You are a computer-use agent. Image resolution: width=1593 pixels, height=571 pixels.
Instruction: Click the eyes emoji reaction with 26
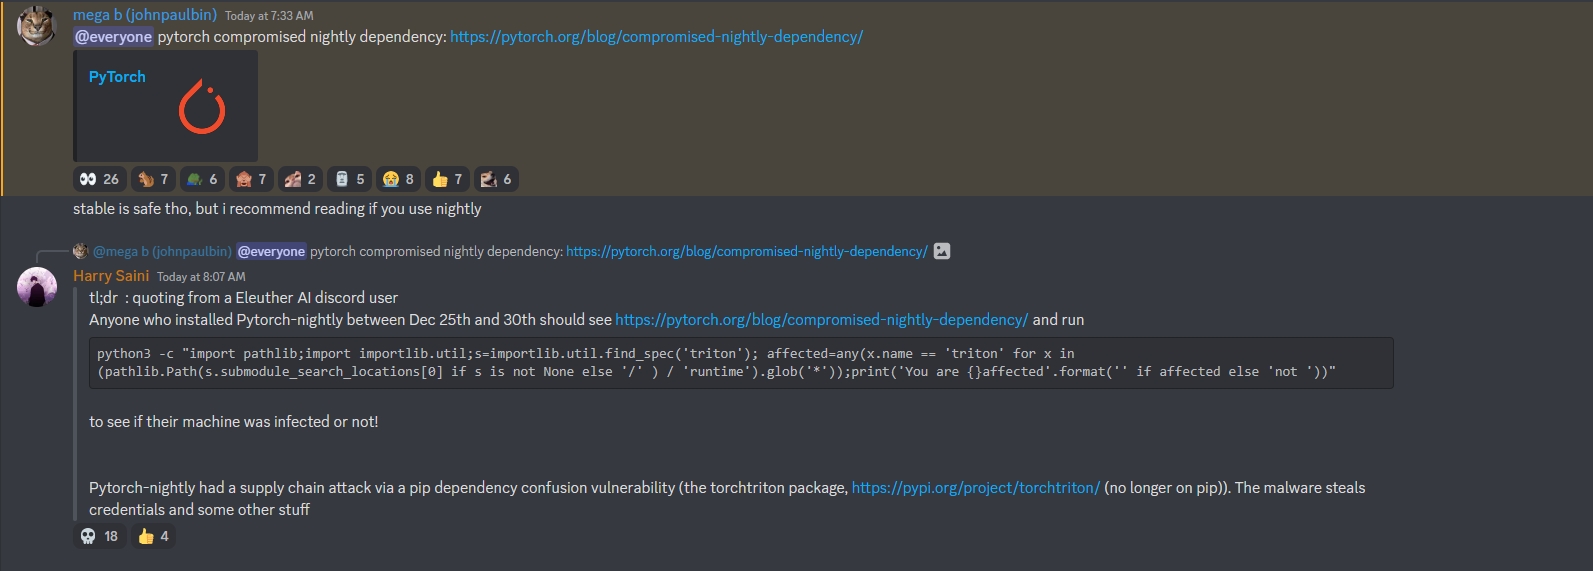tap(99, 179)
